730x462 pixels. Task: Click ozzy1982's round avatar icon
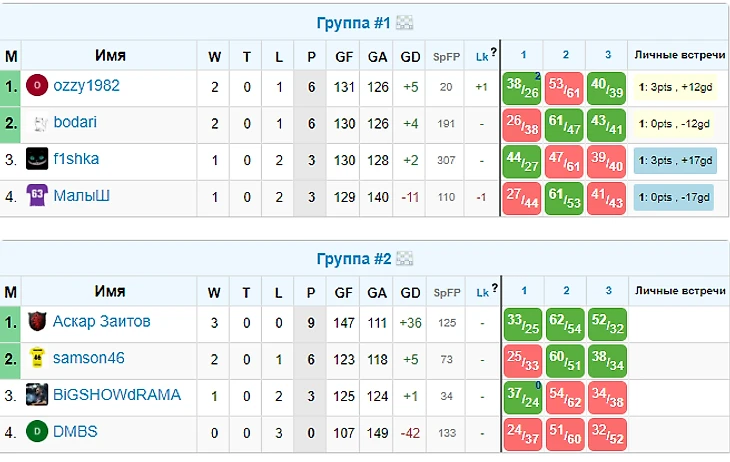coord(37,87)
